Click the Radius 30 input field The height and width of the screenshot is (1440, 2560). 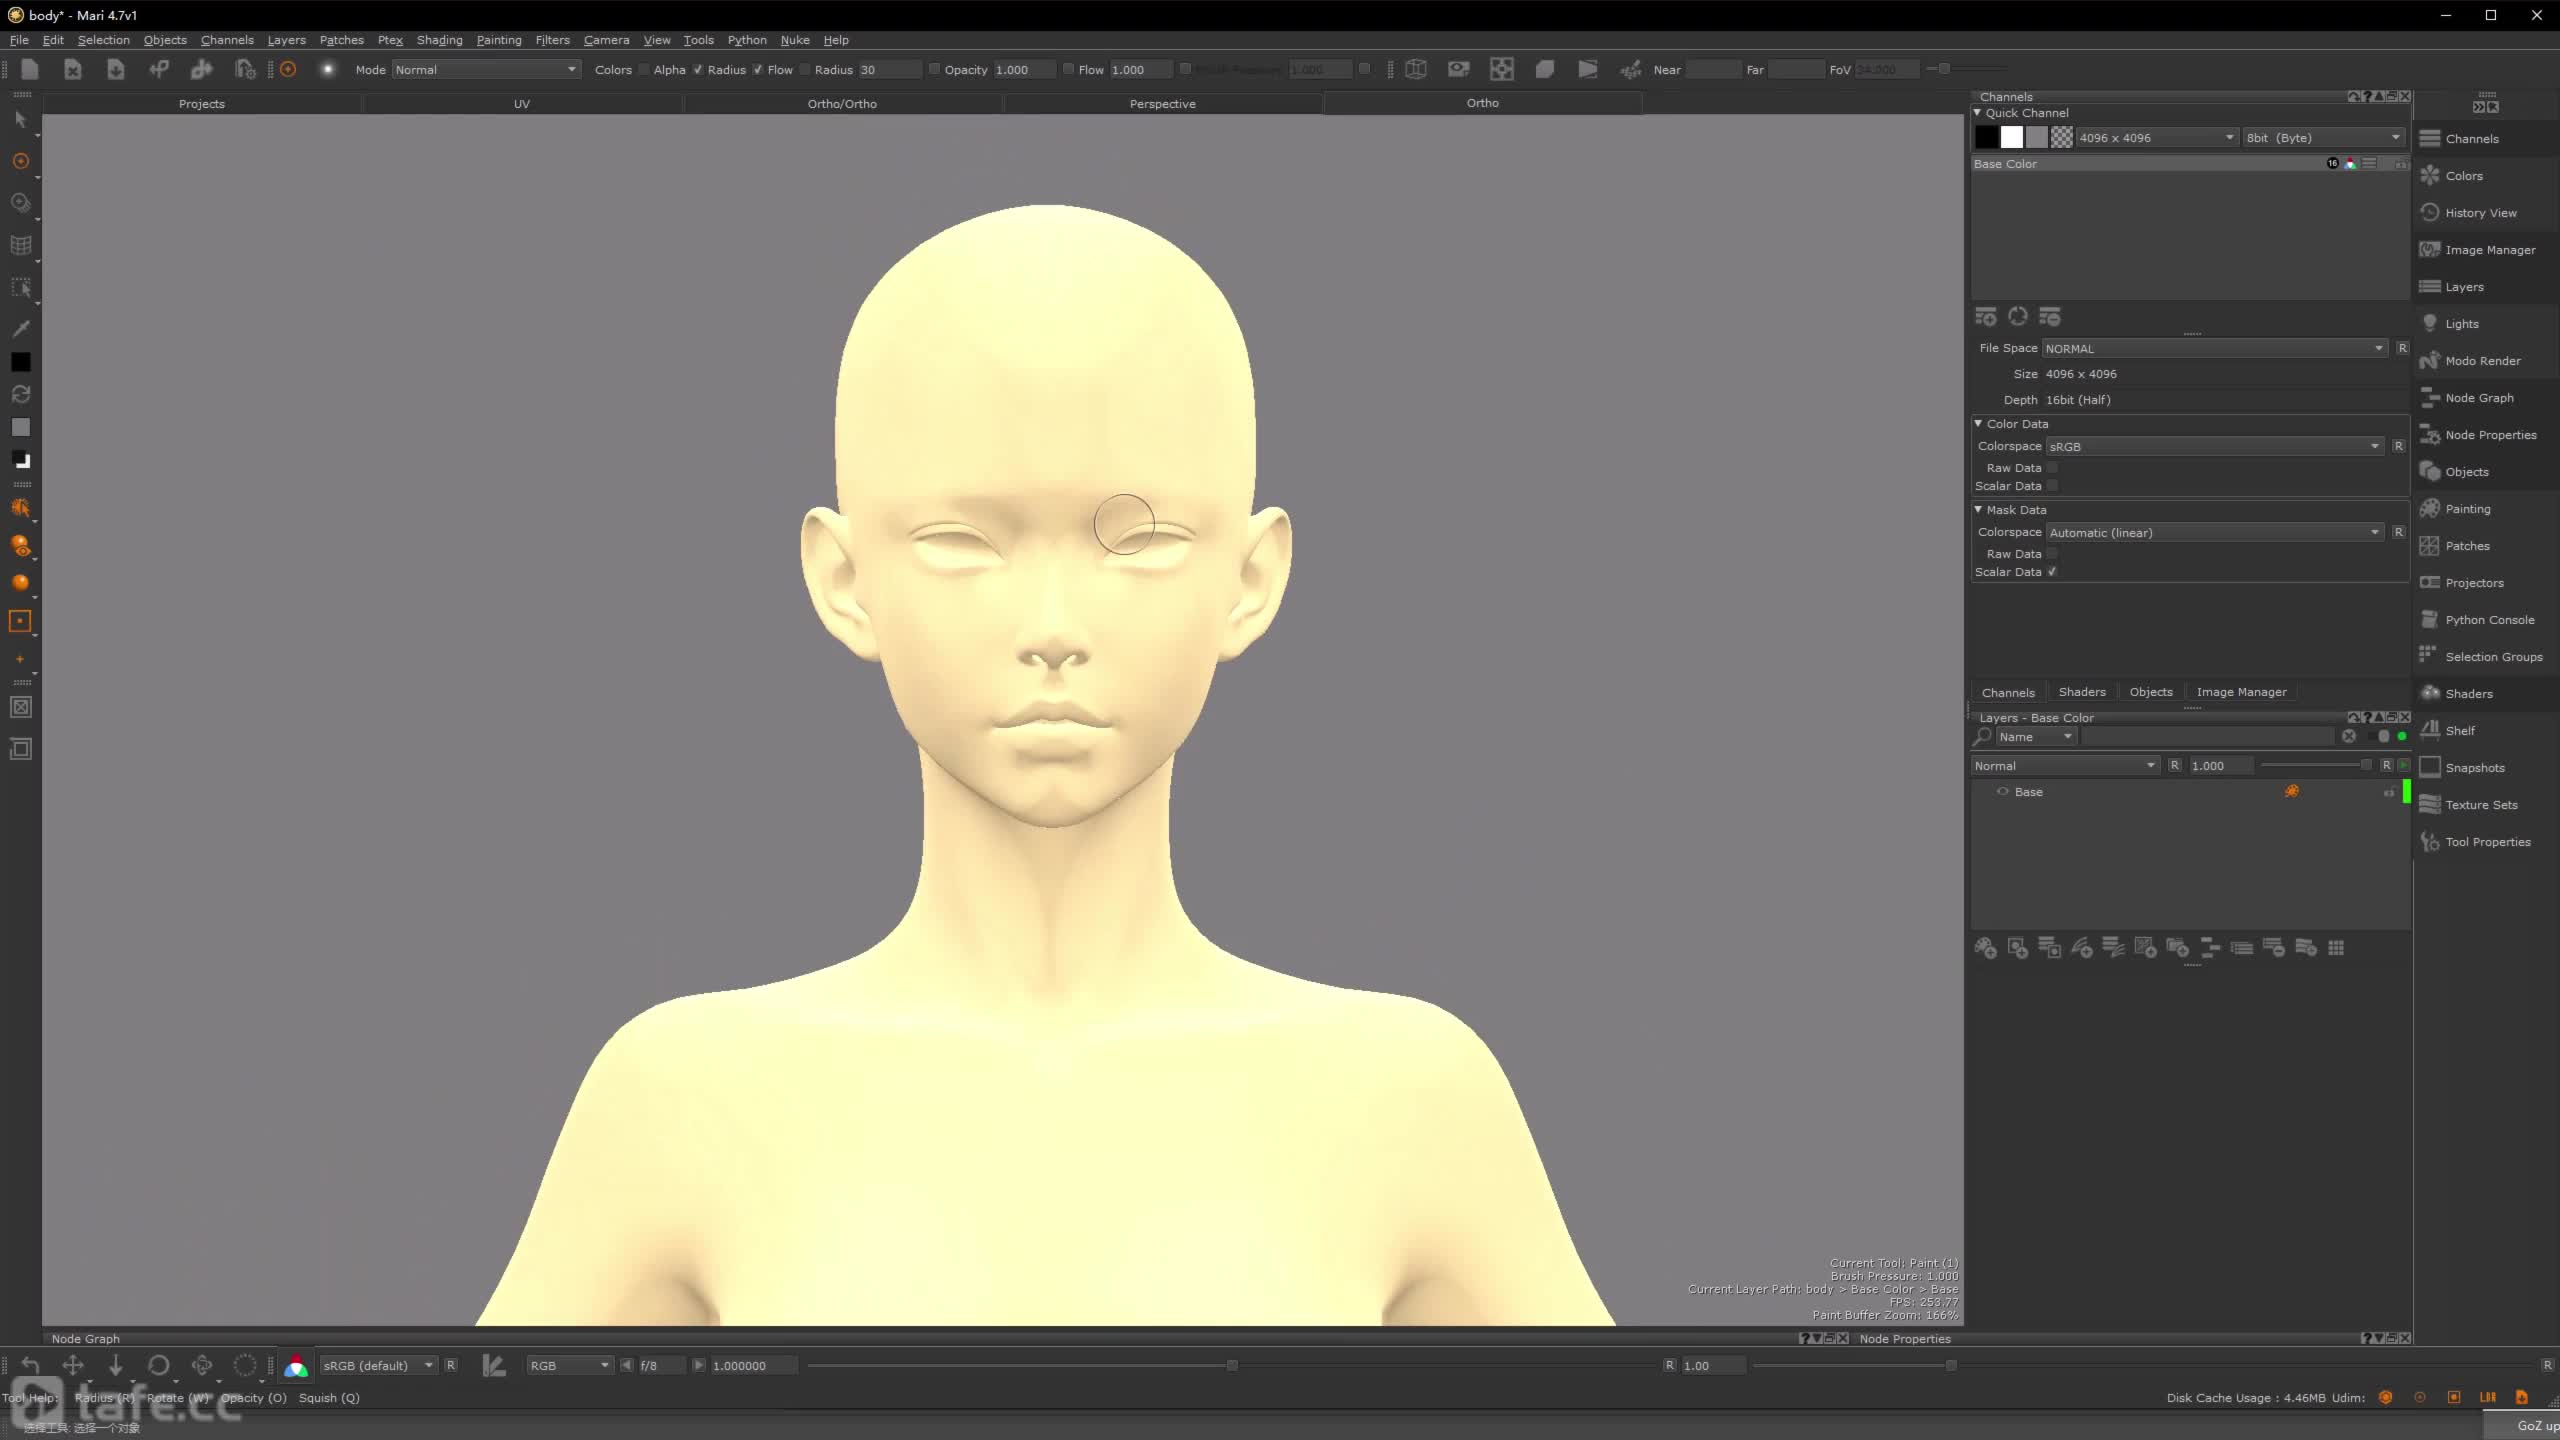click(889, 69)
